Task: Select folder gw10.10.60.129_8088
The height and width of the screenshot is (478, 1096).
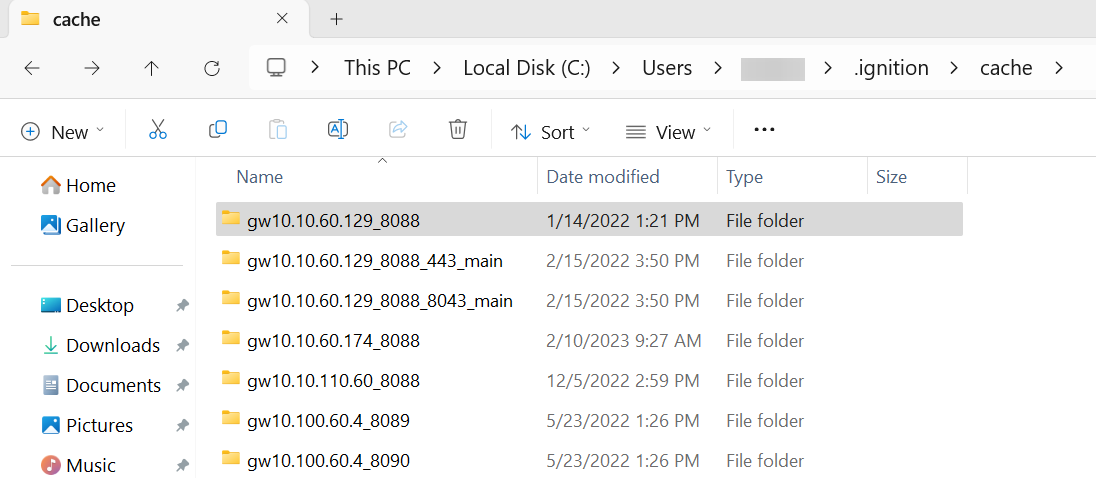Action: point(589,219)
